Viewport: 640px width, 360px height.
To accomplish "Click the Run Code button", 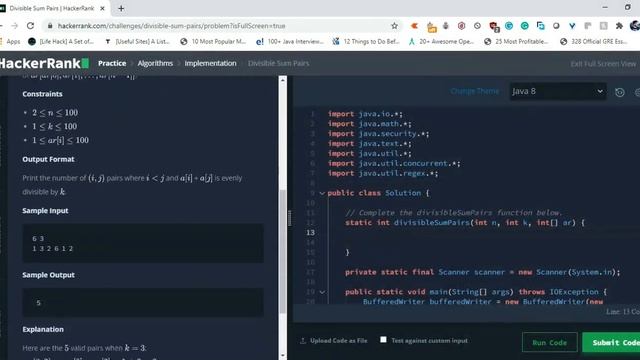I will click(x=549, y=342).
